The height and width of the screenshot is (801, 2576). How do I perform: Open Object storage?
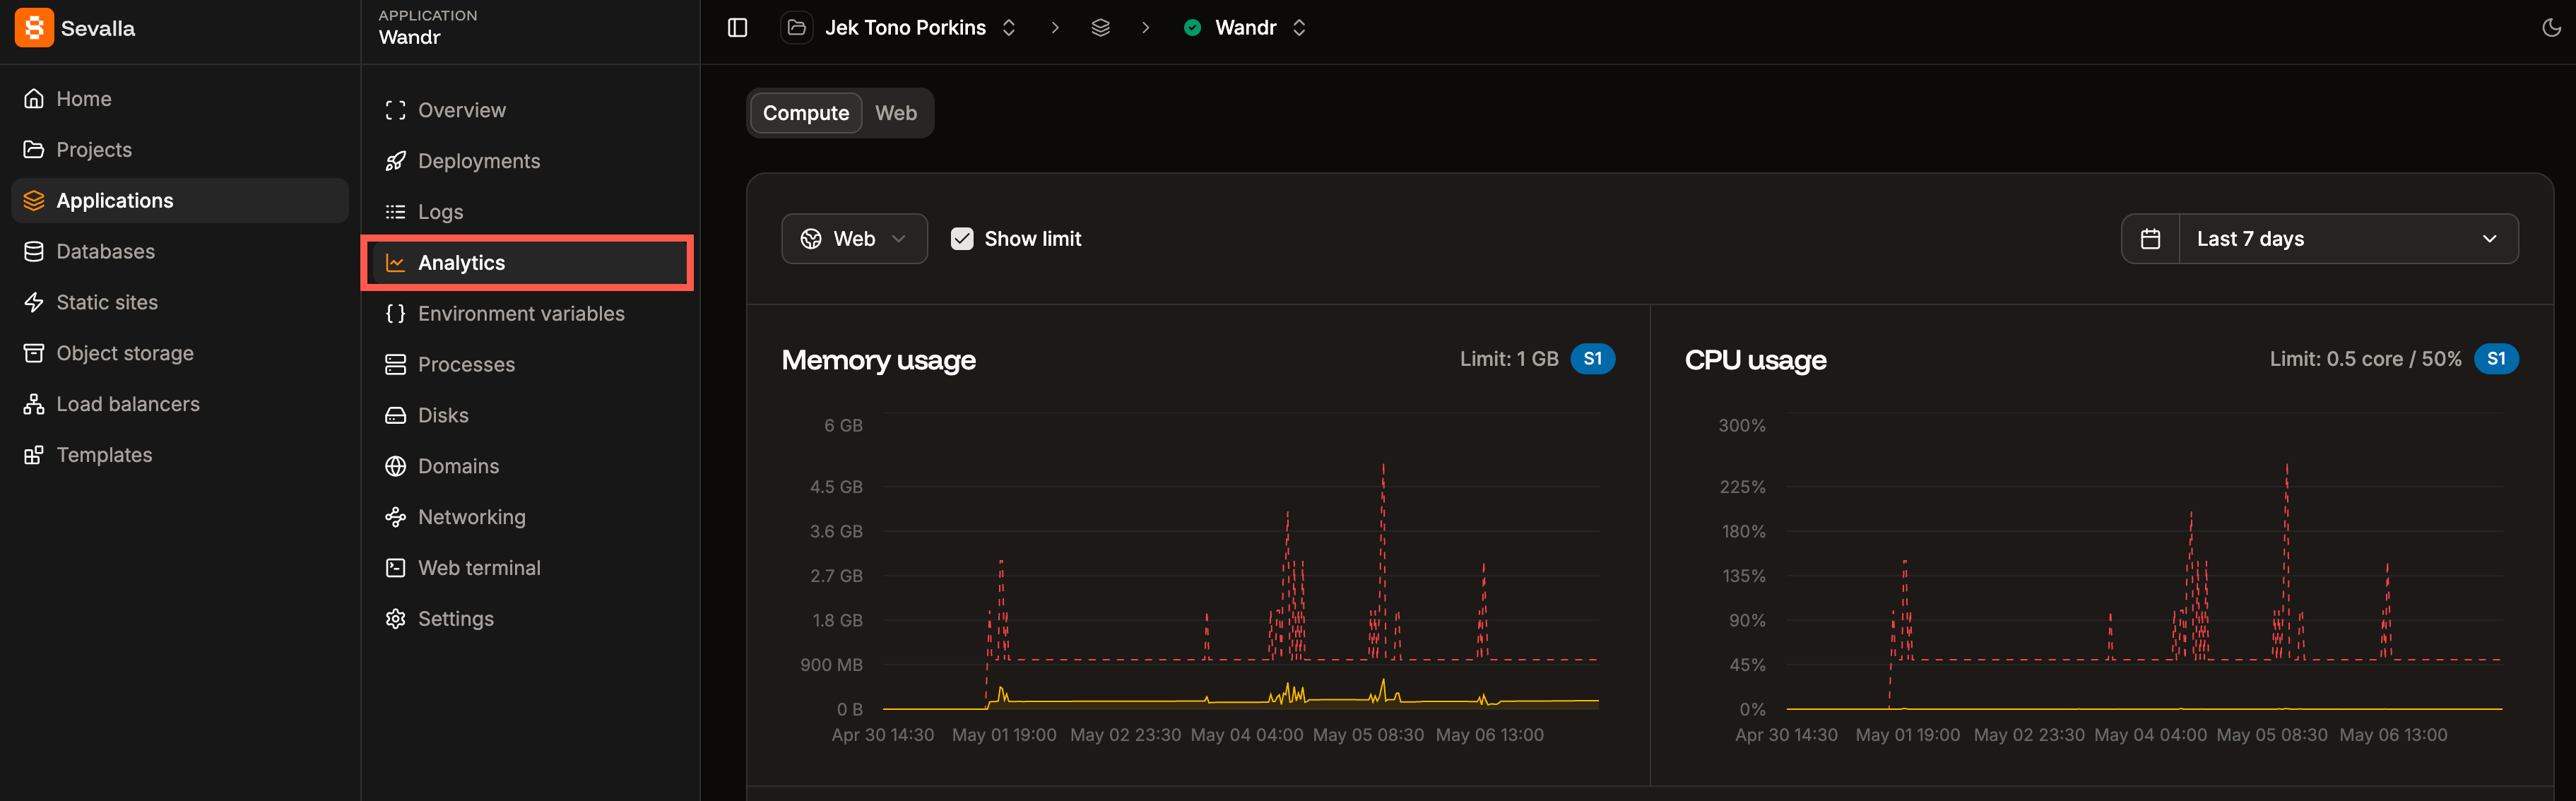[x=180, y=354]
